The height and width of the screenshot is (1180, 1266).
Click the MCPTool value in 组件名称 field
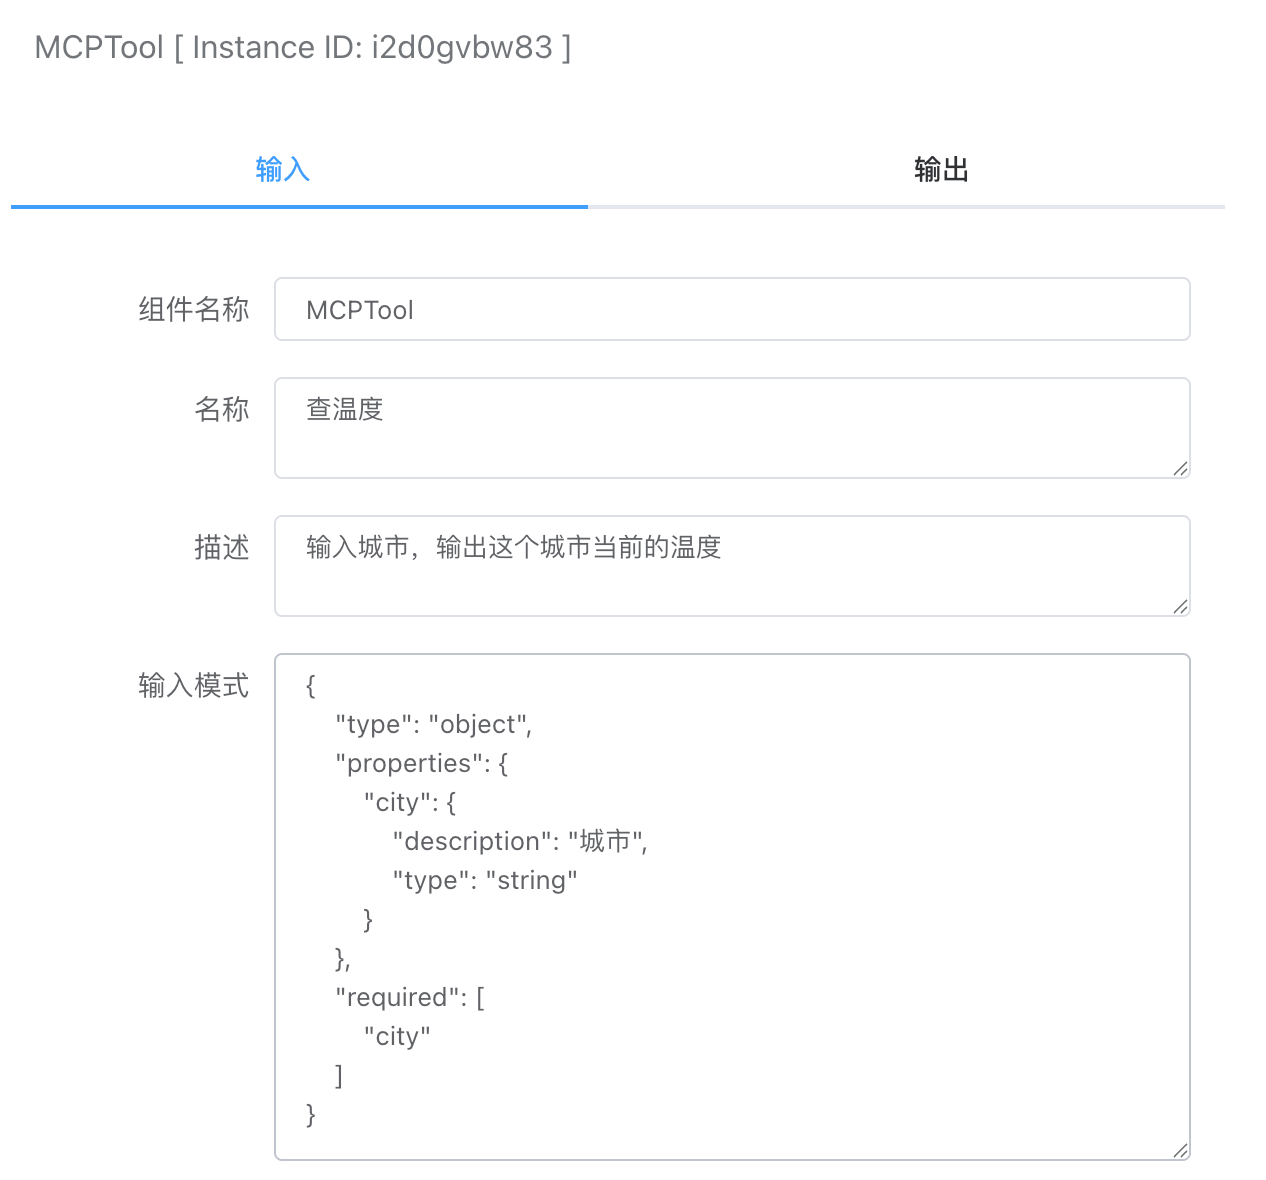[360, 309]
